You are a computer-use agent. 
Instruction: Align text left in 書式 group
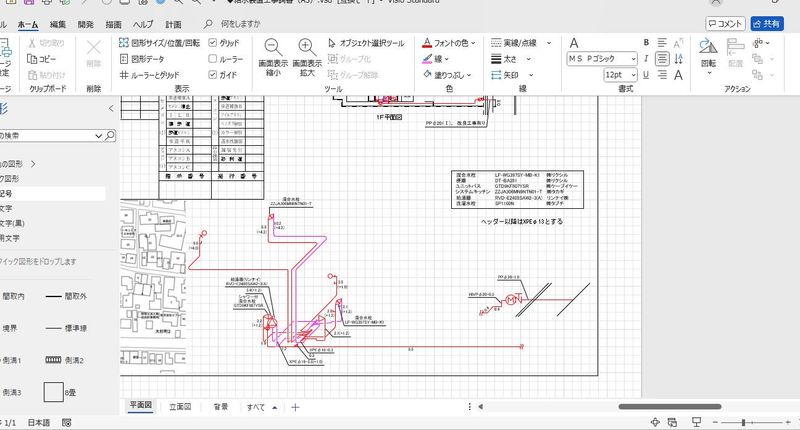[662, 43]
